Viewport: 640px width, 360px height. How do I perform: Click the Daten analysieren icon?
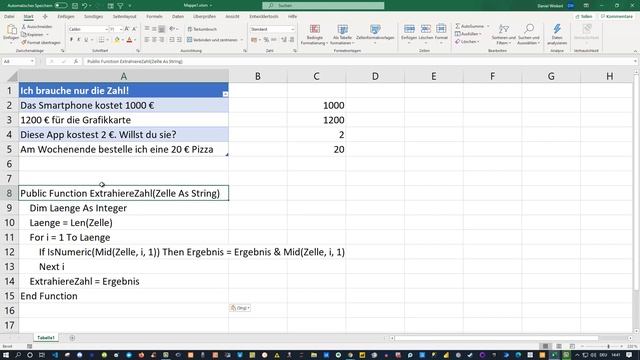(557, 29)
